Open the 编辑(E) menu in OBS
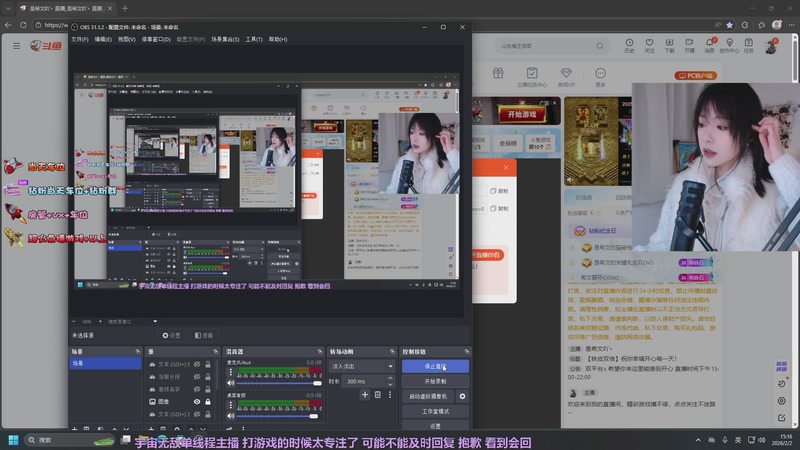 pos(103,39)
